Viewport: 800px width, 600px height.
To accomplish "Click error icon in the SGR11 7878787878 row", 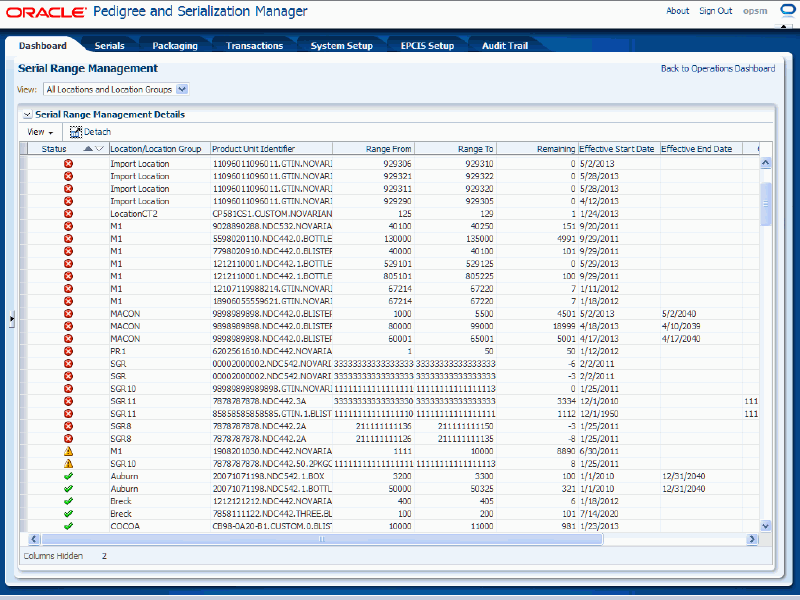I will 68,401.
